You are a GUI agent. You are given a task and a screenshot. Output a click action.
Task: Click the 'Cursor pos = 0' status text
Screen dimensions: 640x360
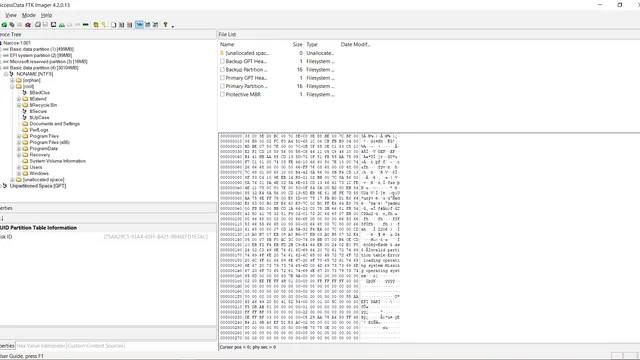234,347
